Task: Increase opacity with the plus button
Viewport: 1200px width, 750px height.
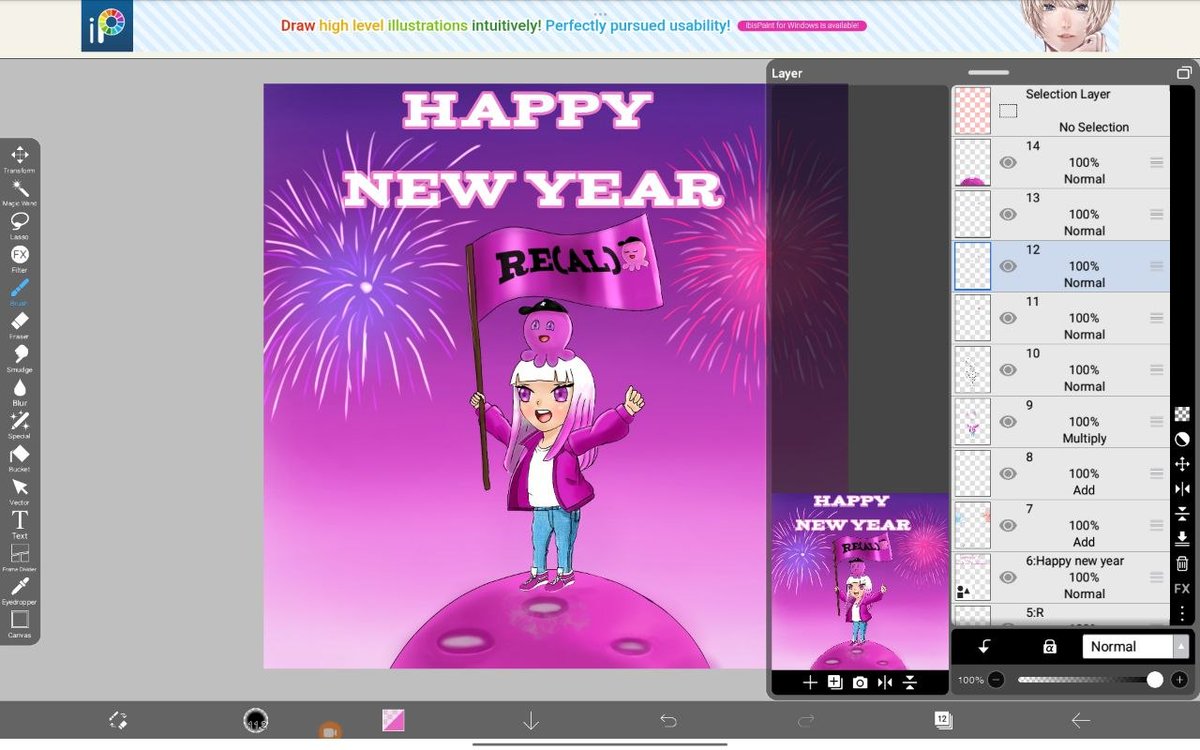Action: (x=1180, y=680)
